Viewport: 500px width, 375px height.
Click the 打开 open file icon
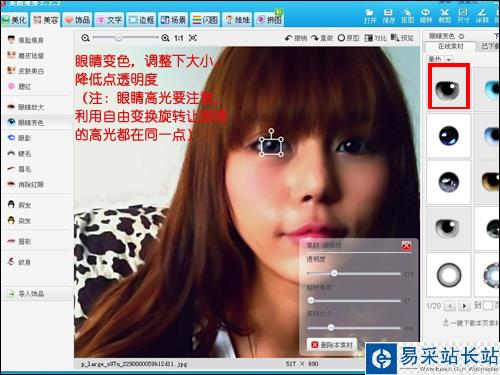[x=370, y=16]
